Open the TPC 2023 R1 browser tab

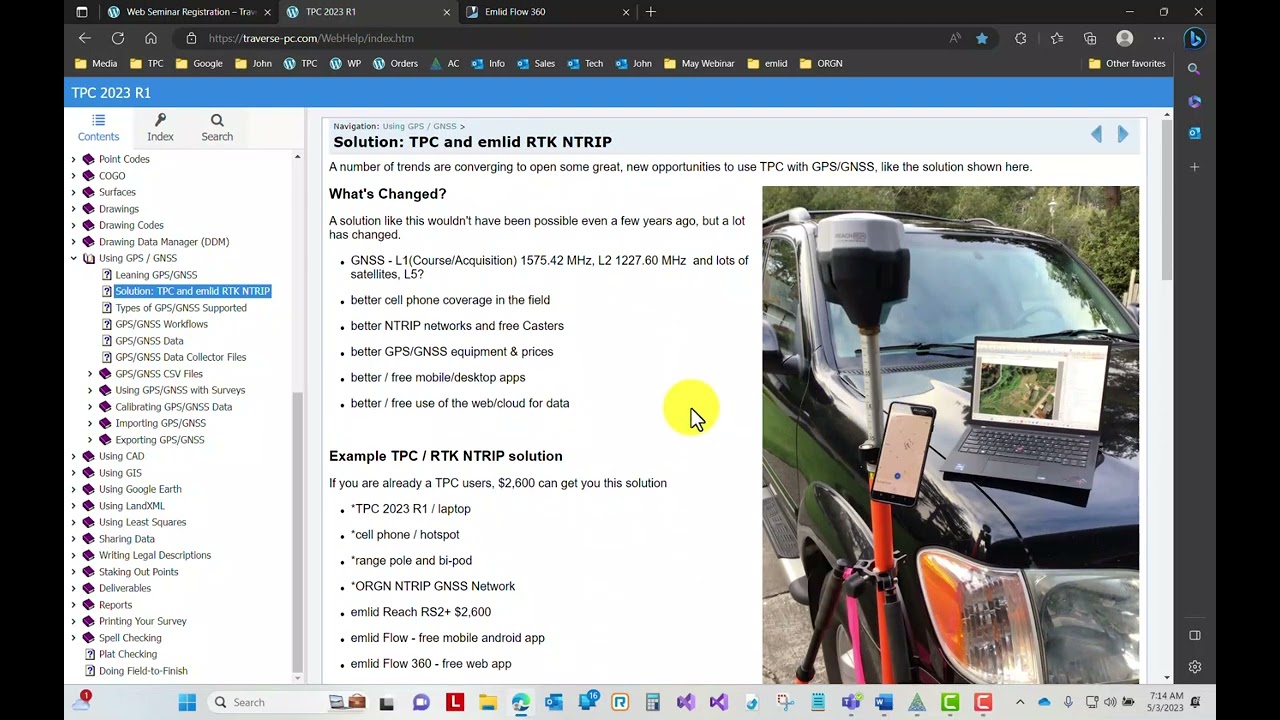[x=368, y=12]
